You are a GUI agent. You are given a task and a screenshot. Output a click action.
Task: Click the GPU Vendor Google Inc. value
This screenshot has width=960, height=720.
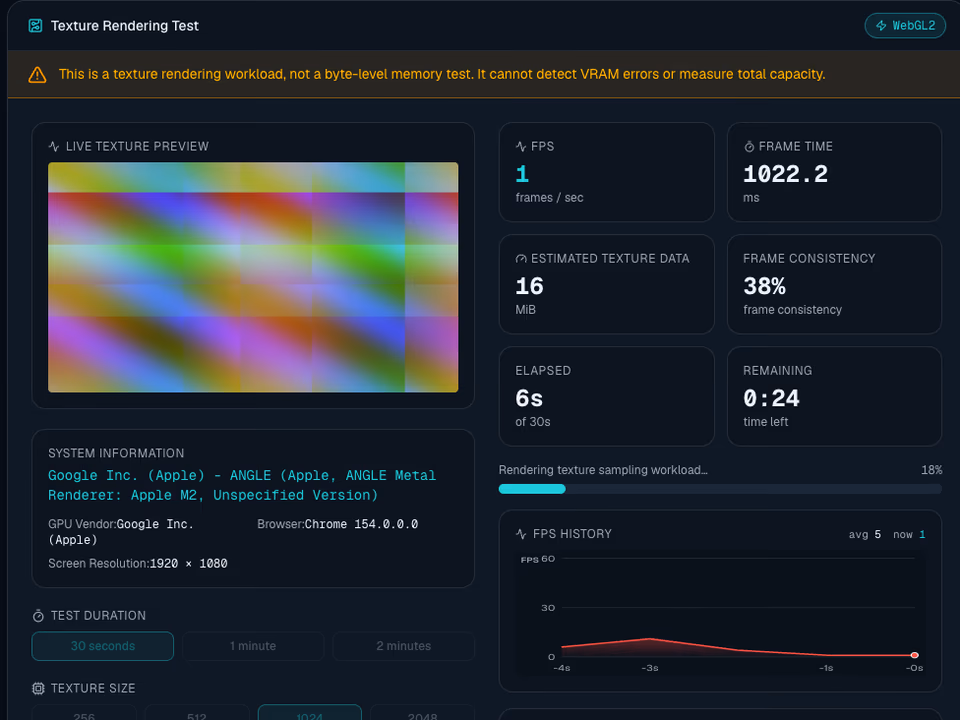[x=121, y=532]
